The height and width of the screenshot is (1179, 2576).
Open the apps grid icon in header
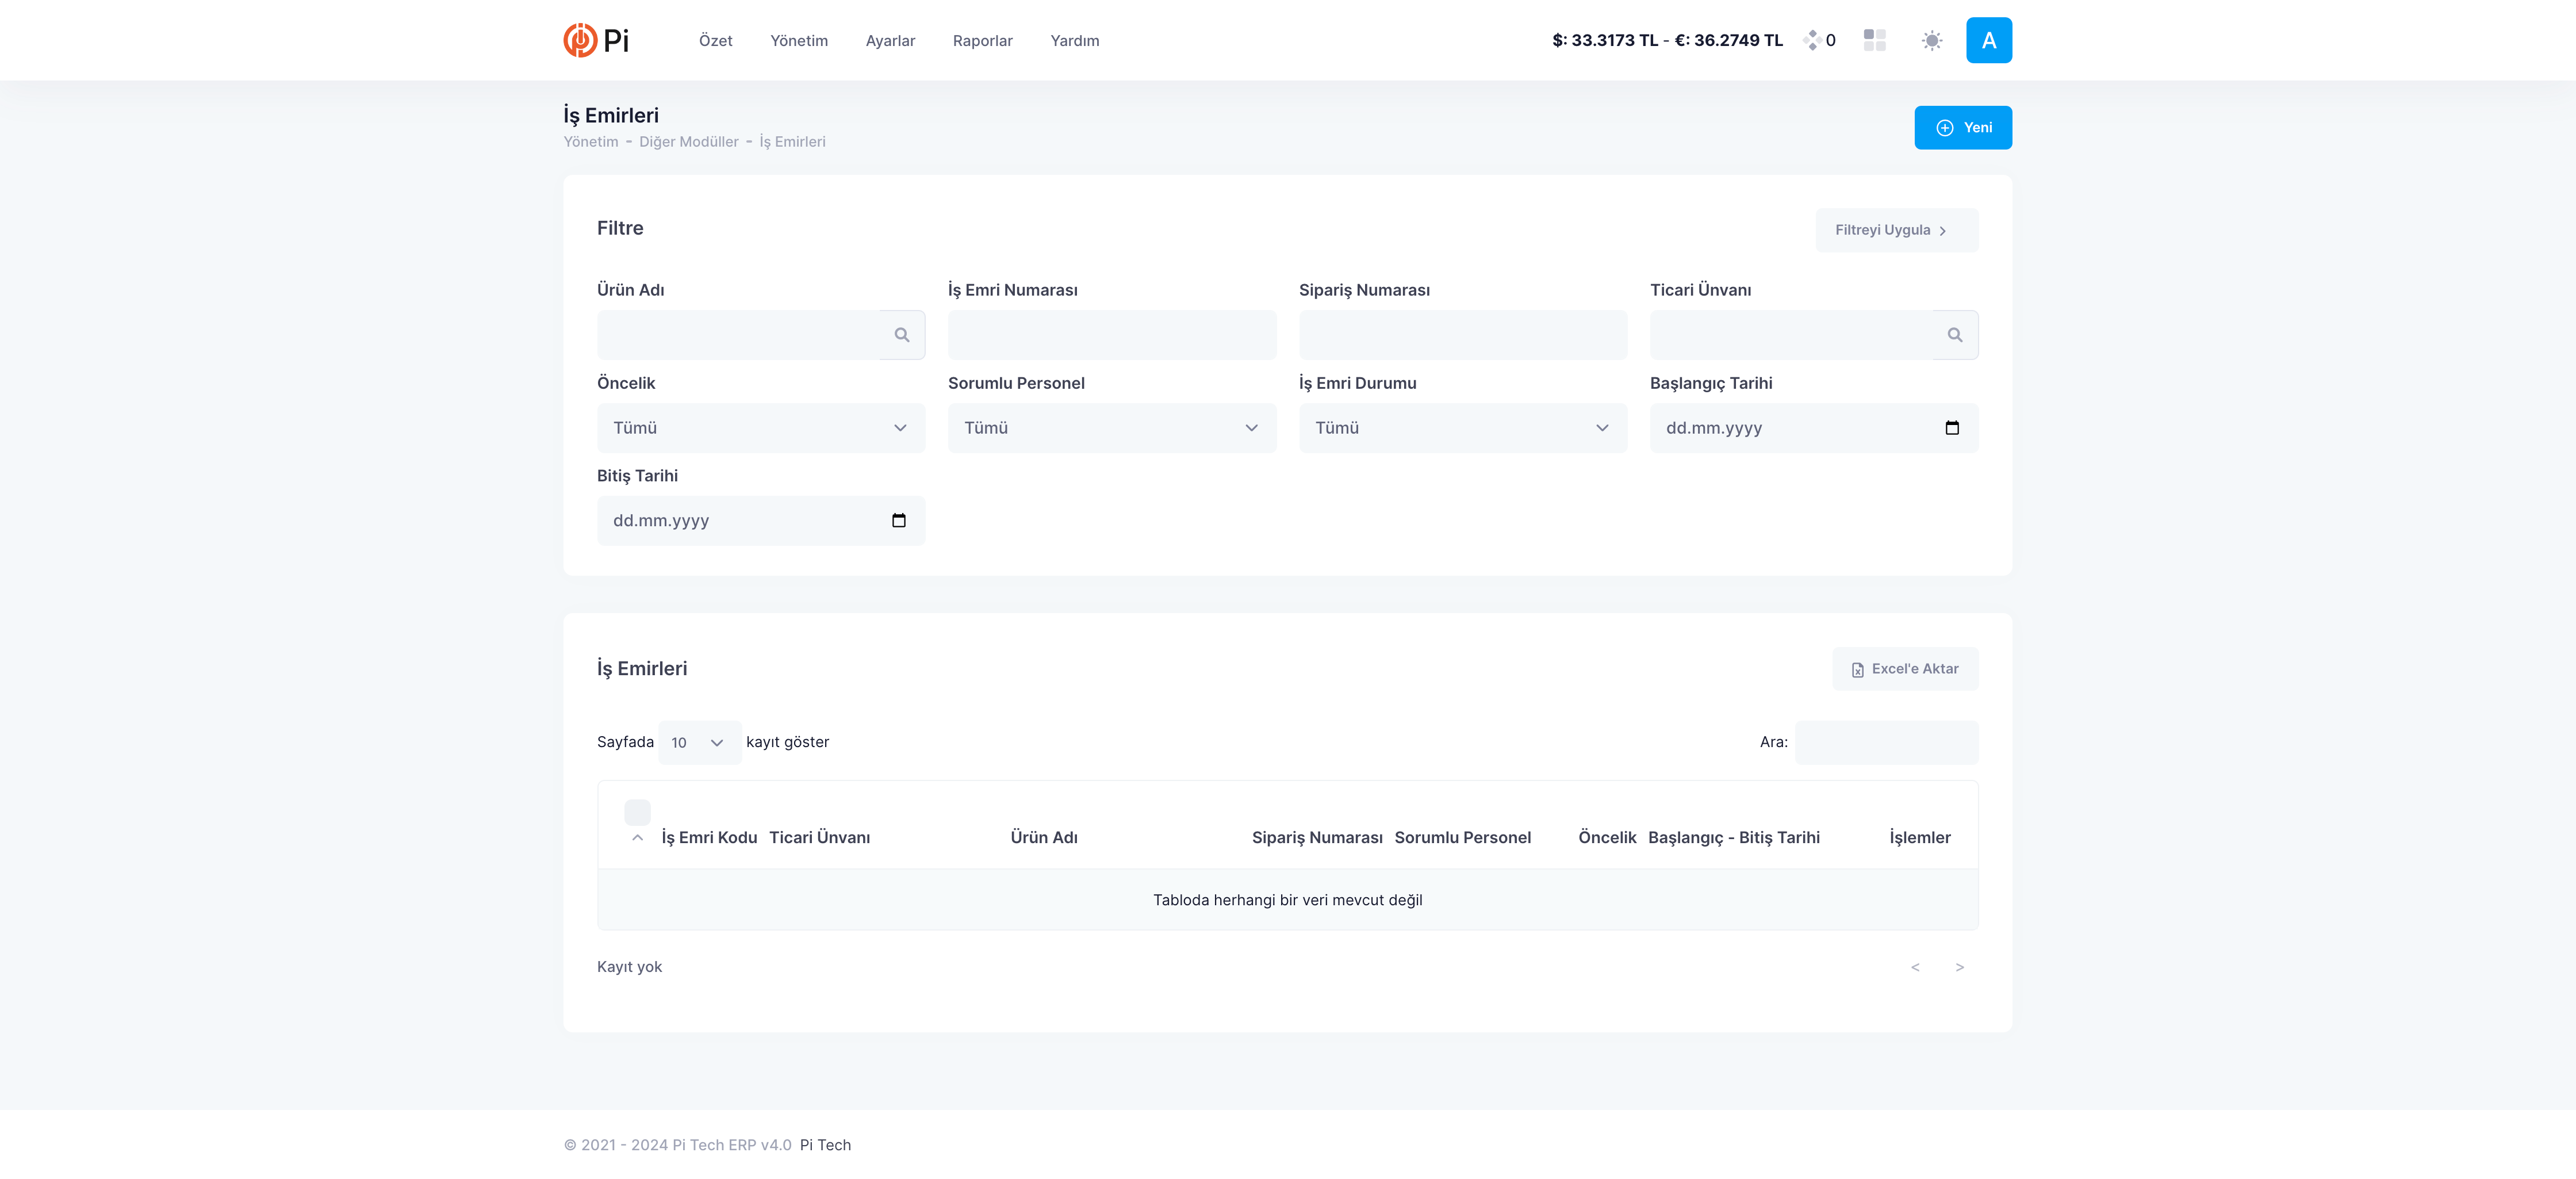click(1874, 40)
